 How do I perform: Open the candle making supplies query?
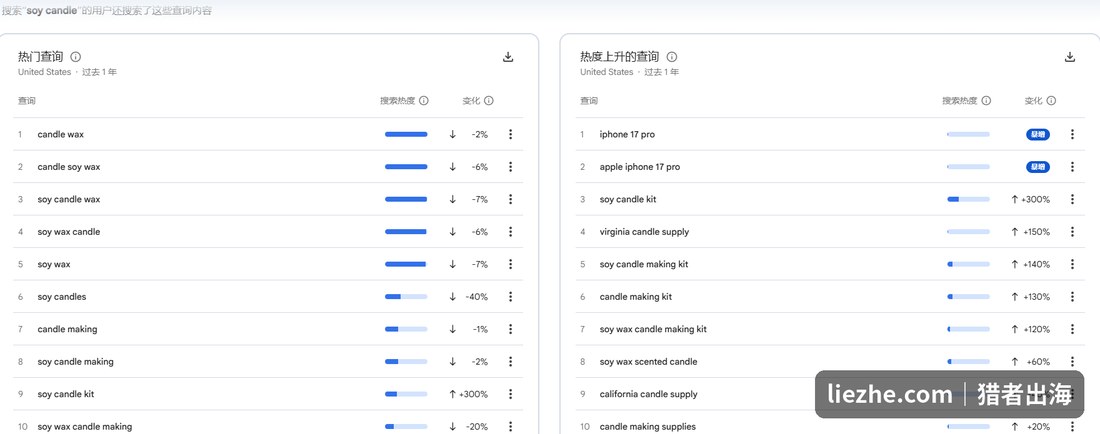click(648, 426)
